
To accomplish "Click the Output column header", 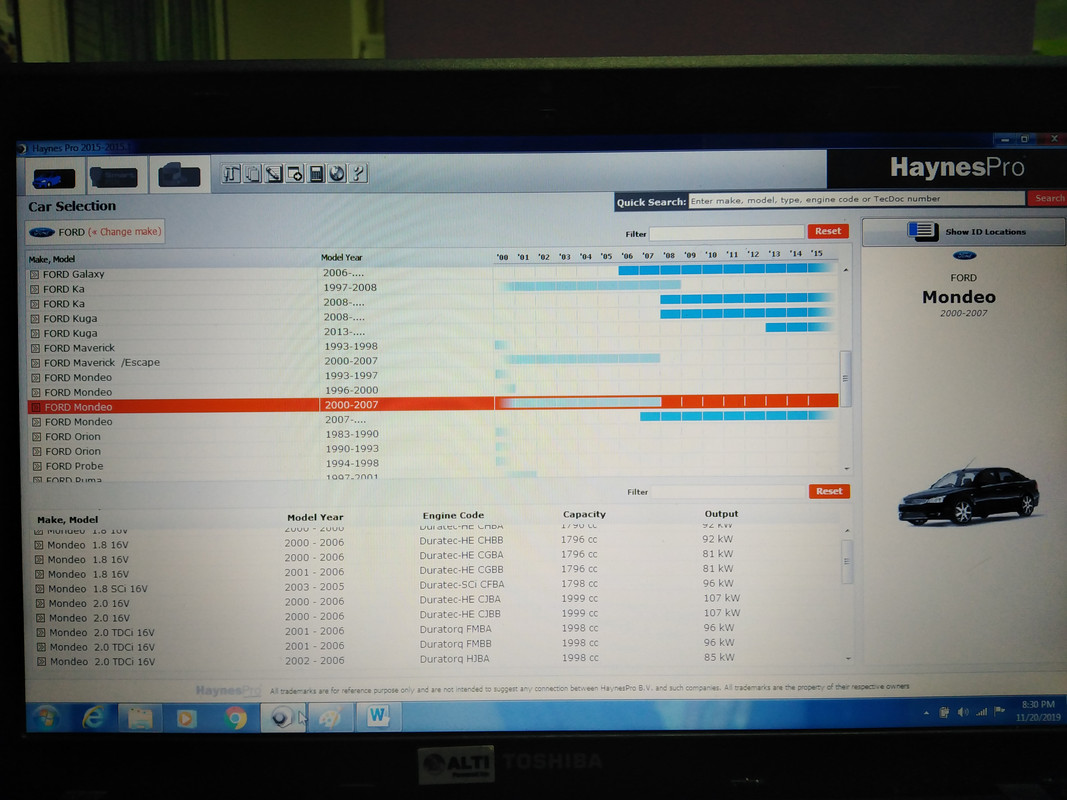I will (x=721, y=514).
